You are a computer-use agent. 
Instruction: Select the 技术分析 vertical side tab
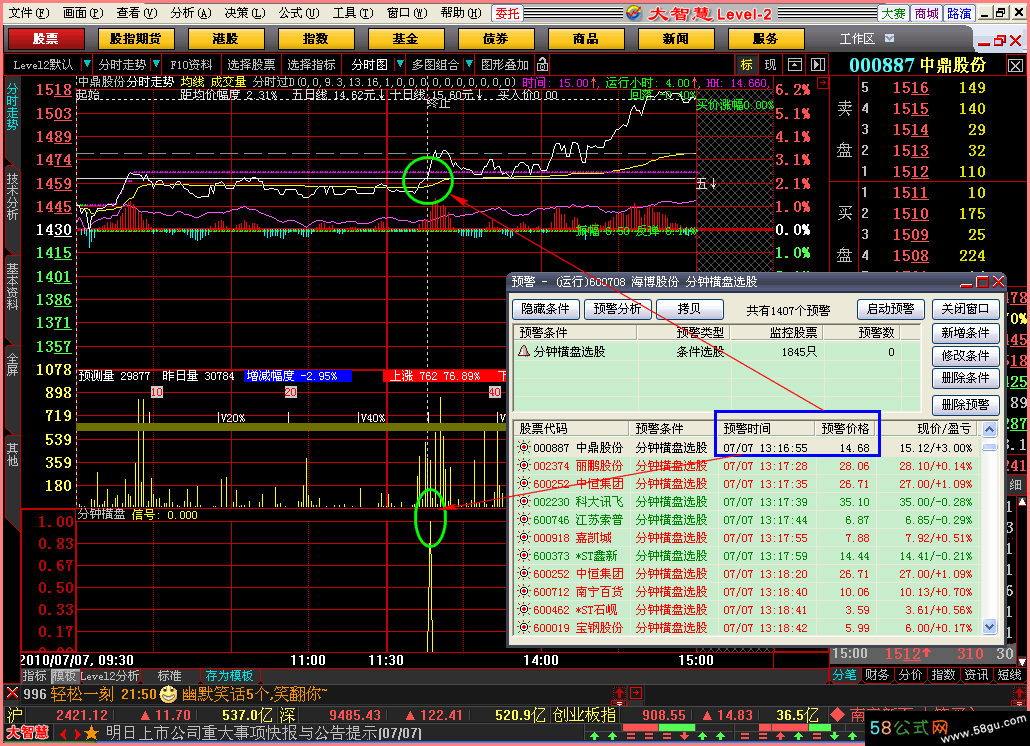(12, 196)
